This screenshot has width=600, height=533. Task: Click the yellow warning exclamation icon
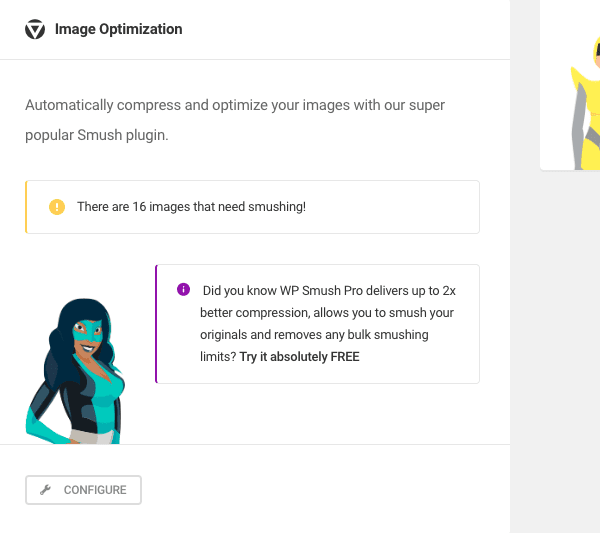pos(57,207)
